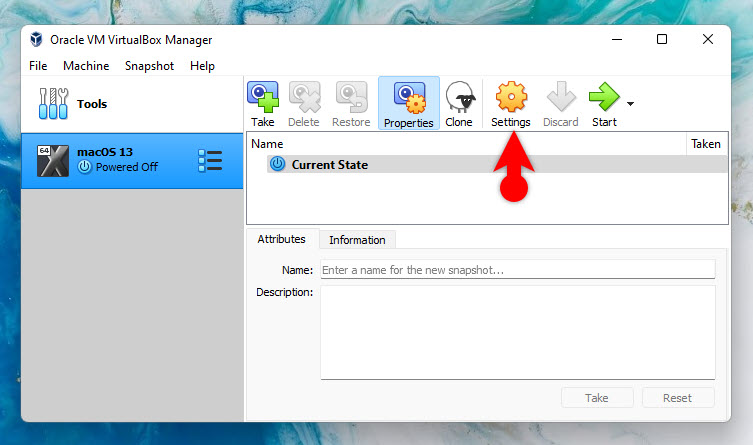Switch to the Attributes tab
This screenshot has width=753, height=445.
281,239
